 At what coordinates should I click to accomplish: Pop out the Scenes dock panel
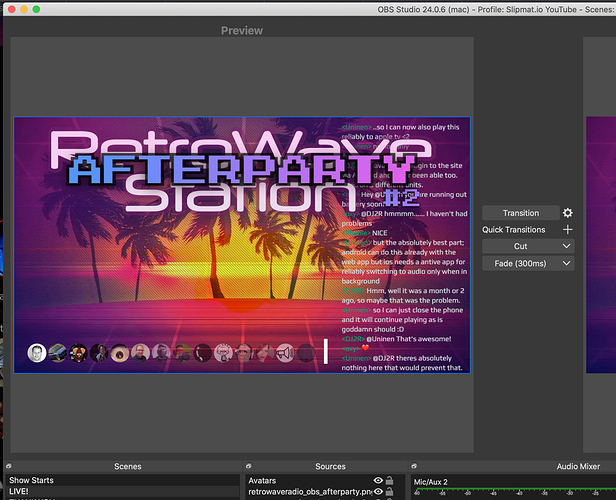coord(9,466)
